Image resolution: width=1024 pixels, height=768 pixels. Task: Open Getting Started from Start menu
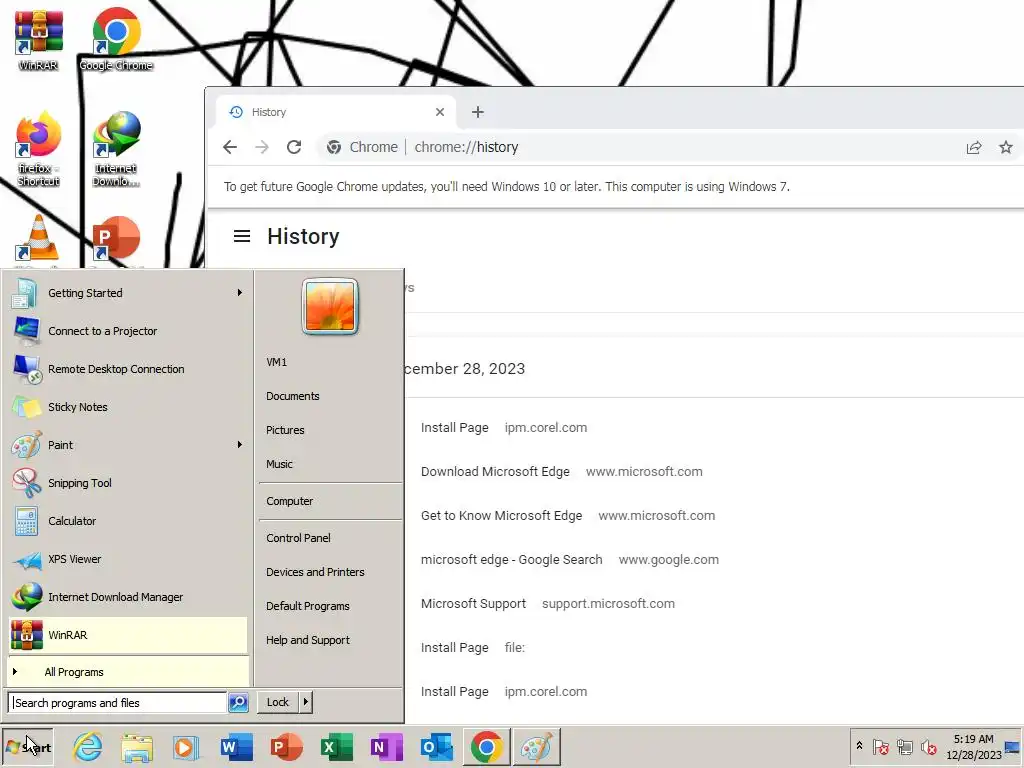click(129, 293)
